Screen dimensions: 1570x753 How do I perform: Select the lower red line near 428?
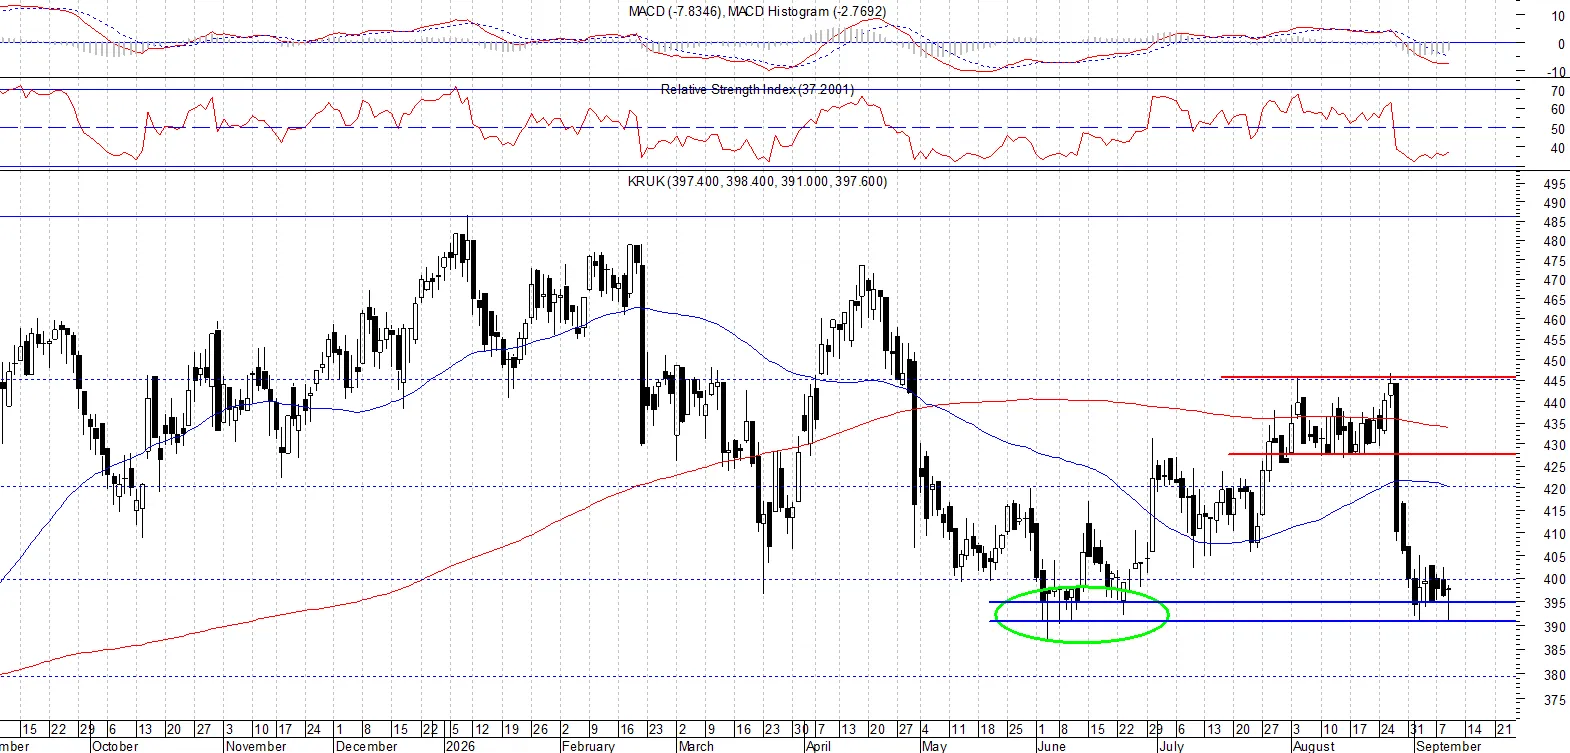[x=1372, y=454]
